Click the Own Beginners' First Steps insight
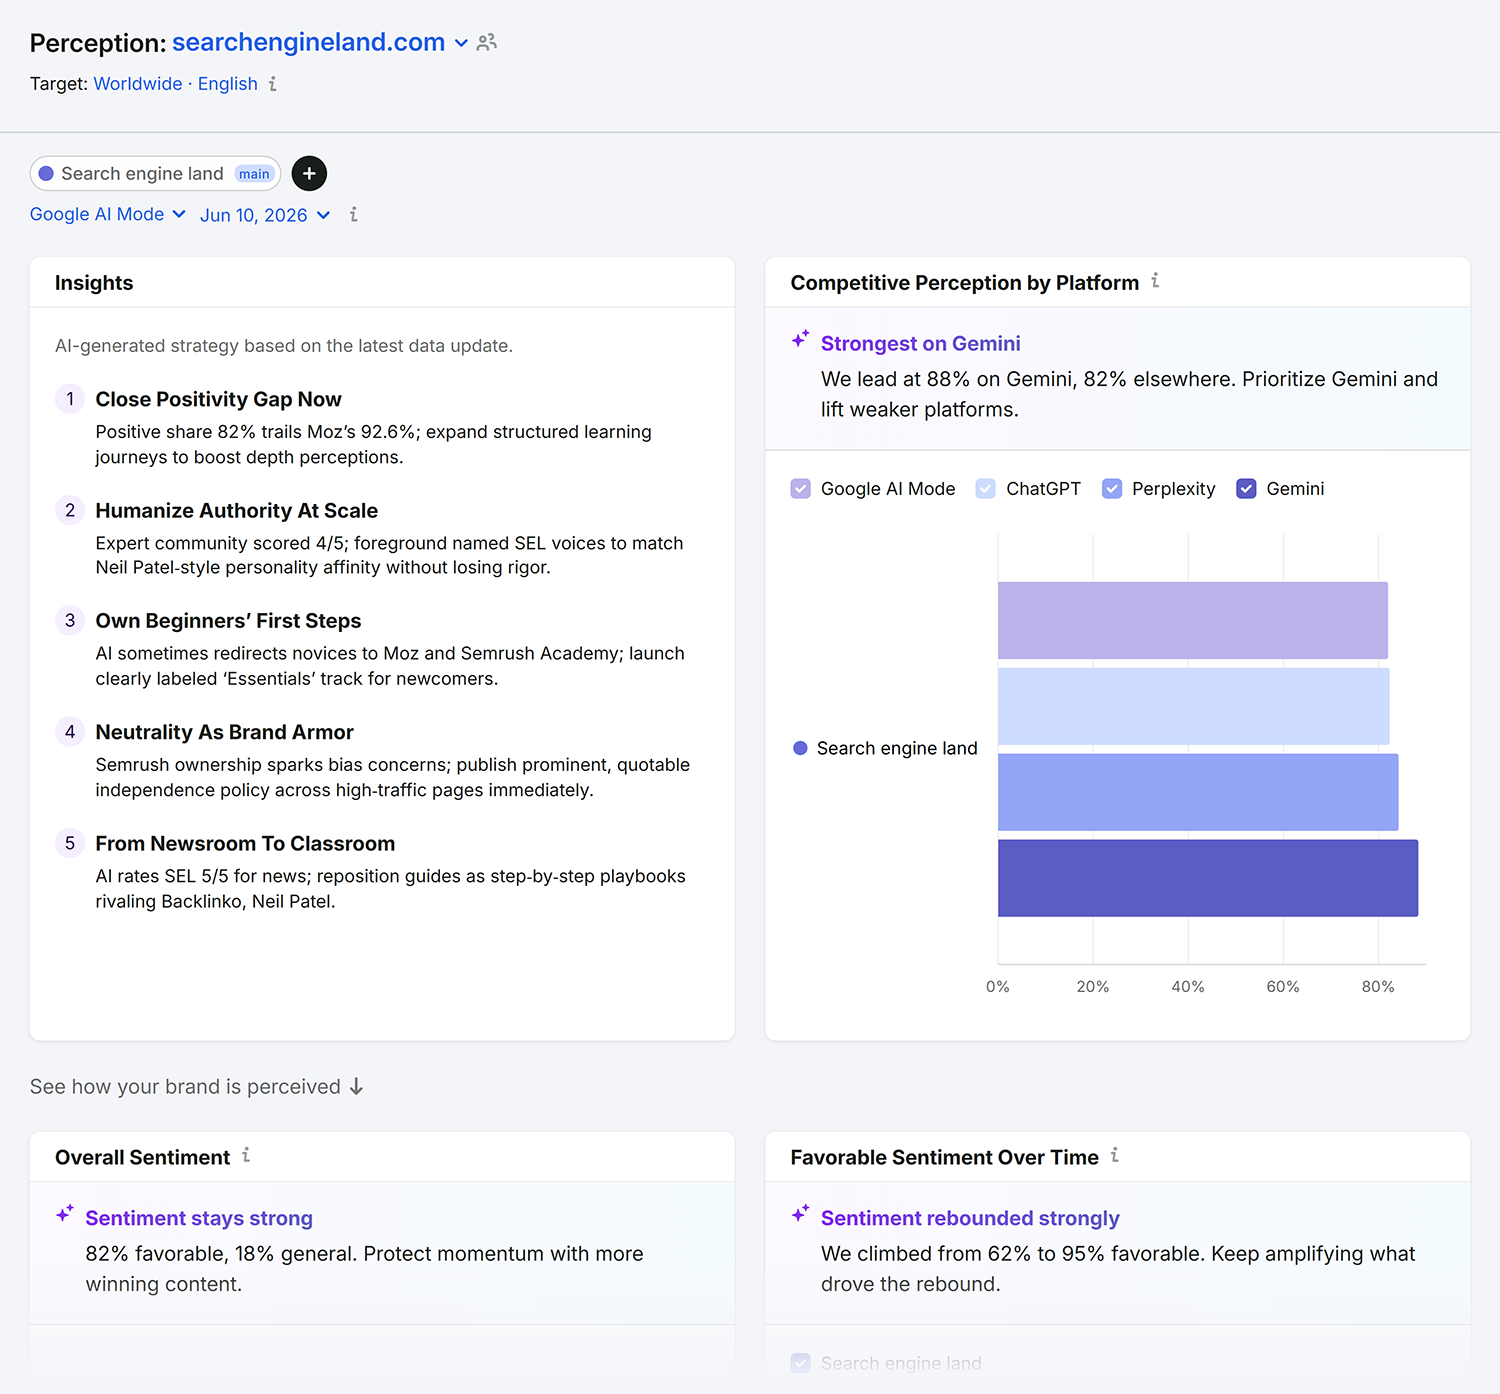This screenshot has height=1394, width=1500. (x=228, y=621)
